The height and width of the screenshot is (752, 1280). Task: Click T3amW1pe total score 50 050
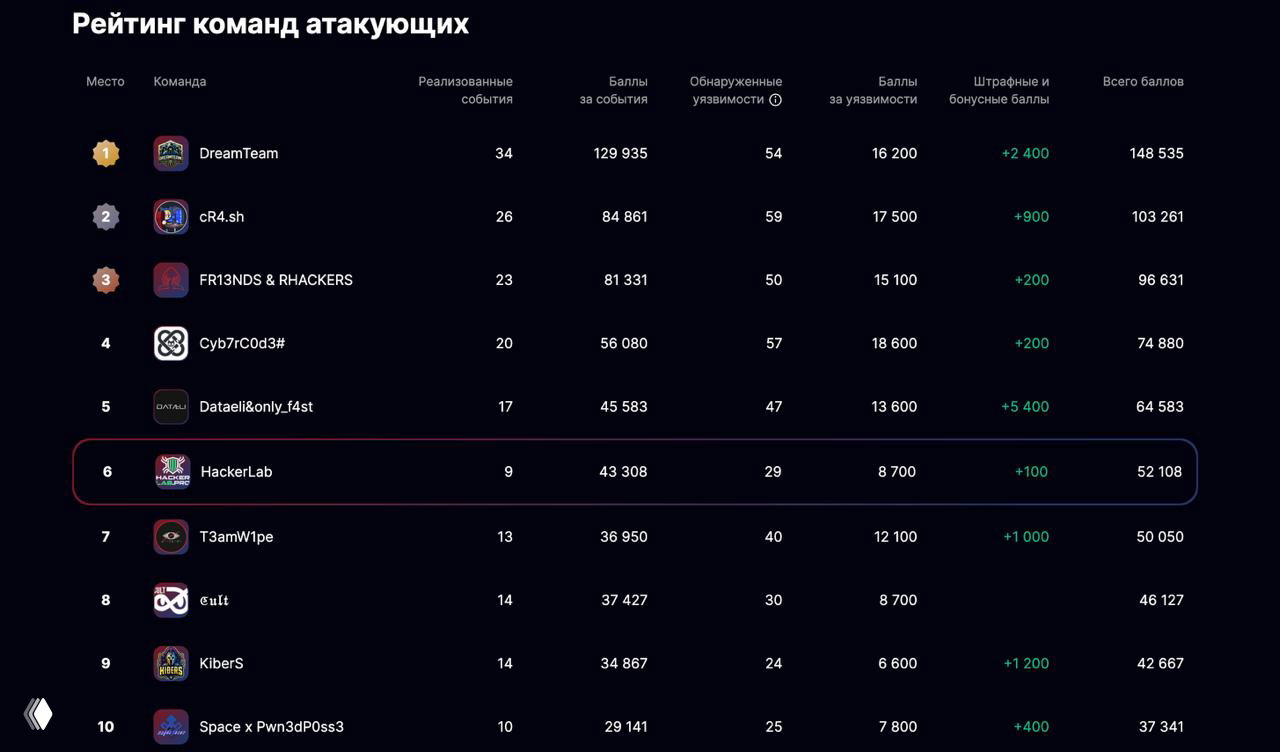(1160, 537)
